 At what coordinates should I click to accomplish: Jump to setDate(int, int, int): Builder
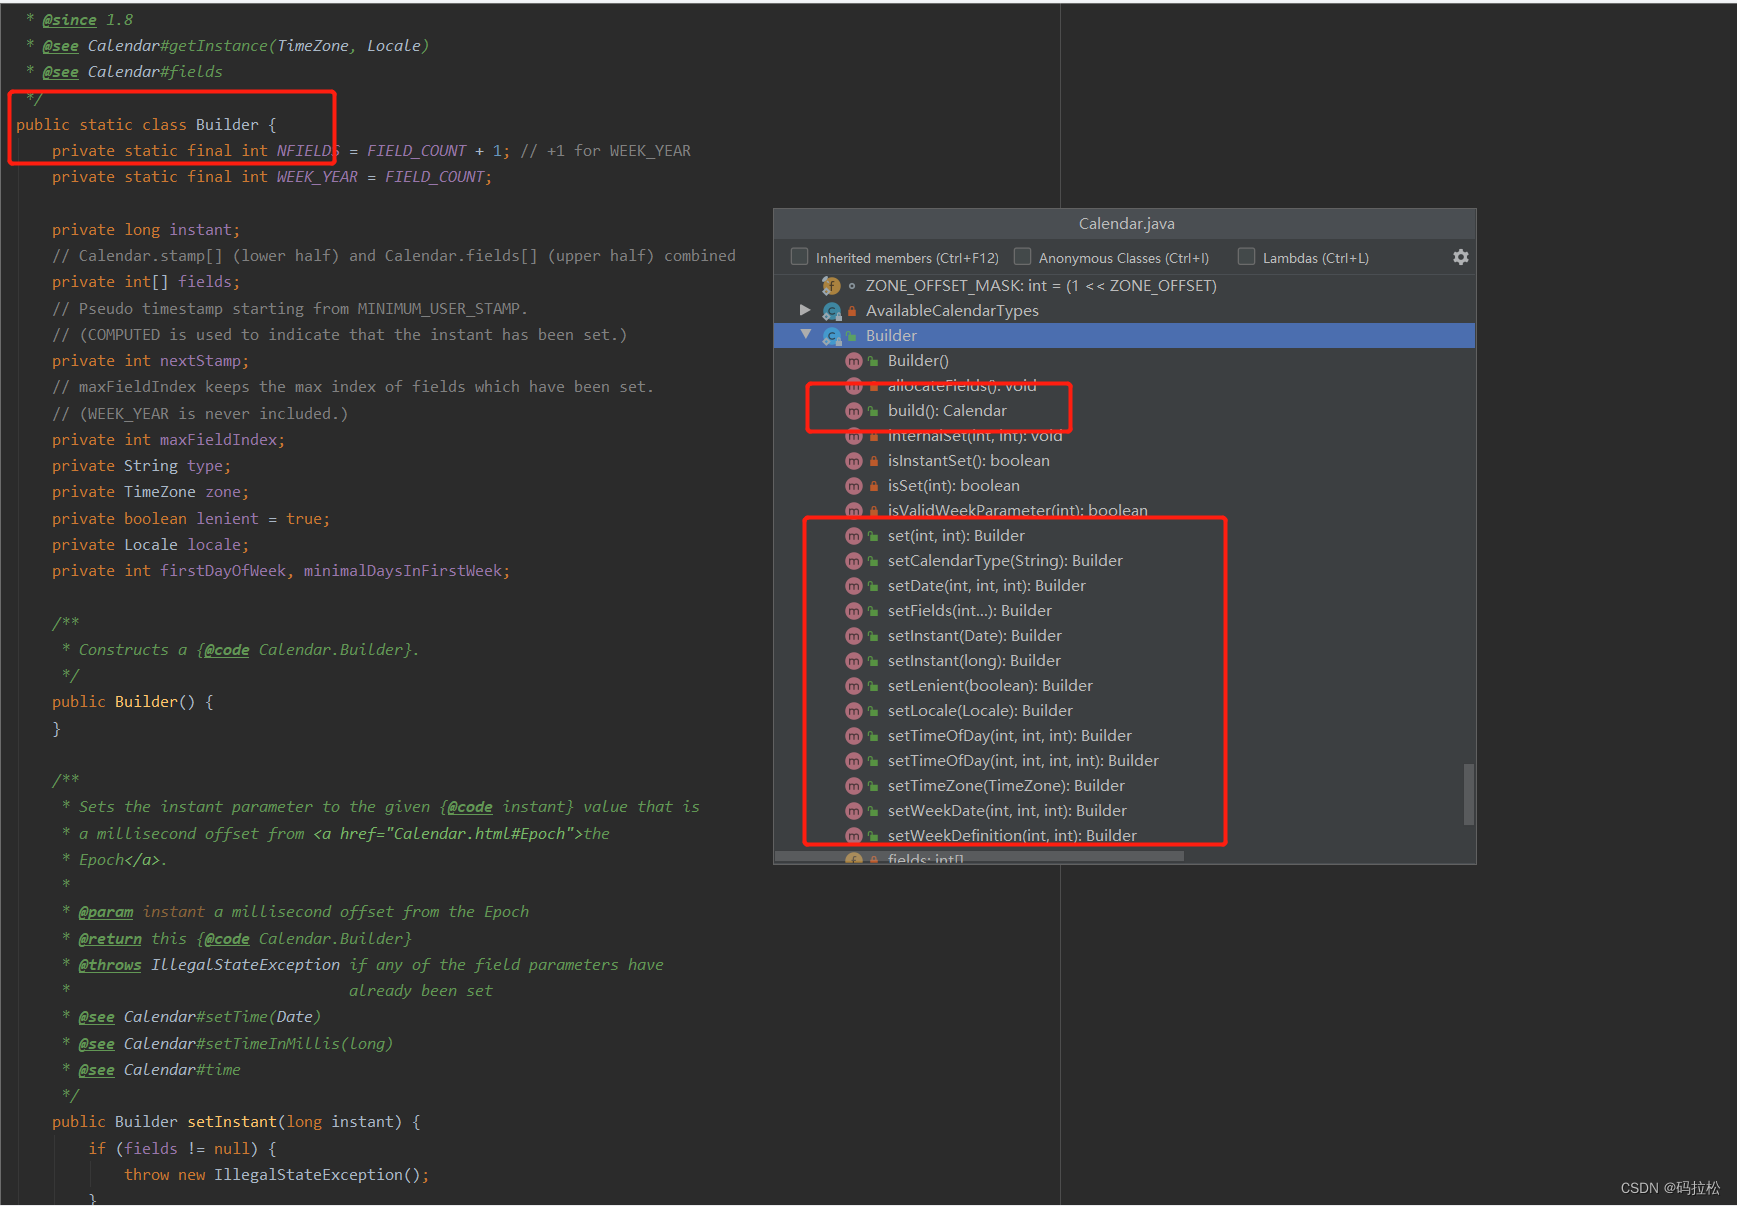(987, 586)
